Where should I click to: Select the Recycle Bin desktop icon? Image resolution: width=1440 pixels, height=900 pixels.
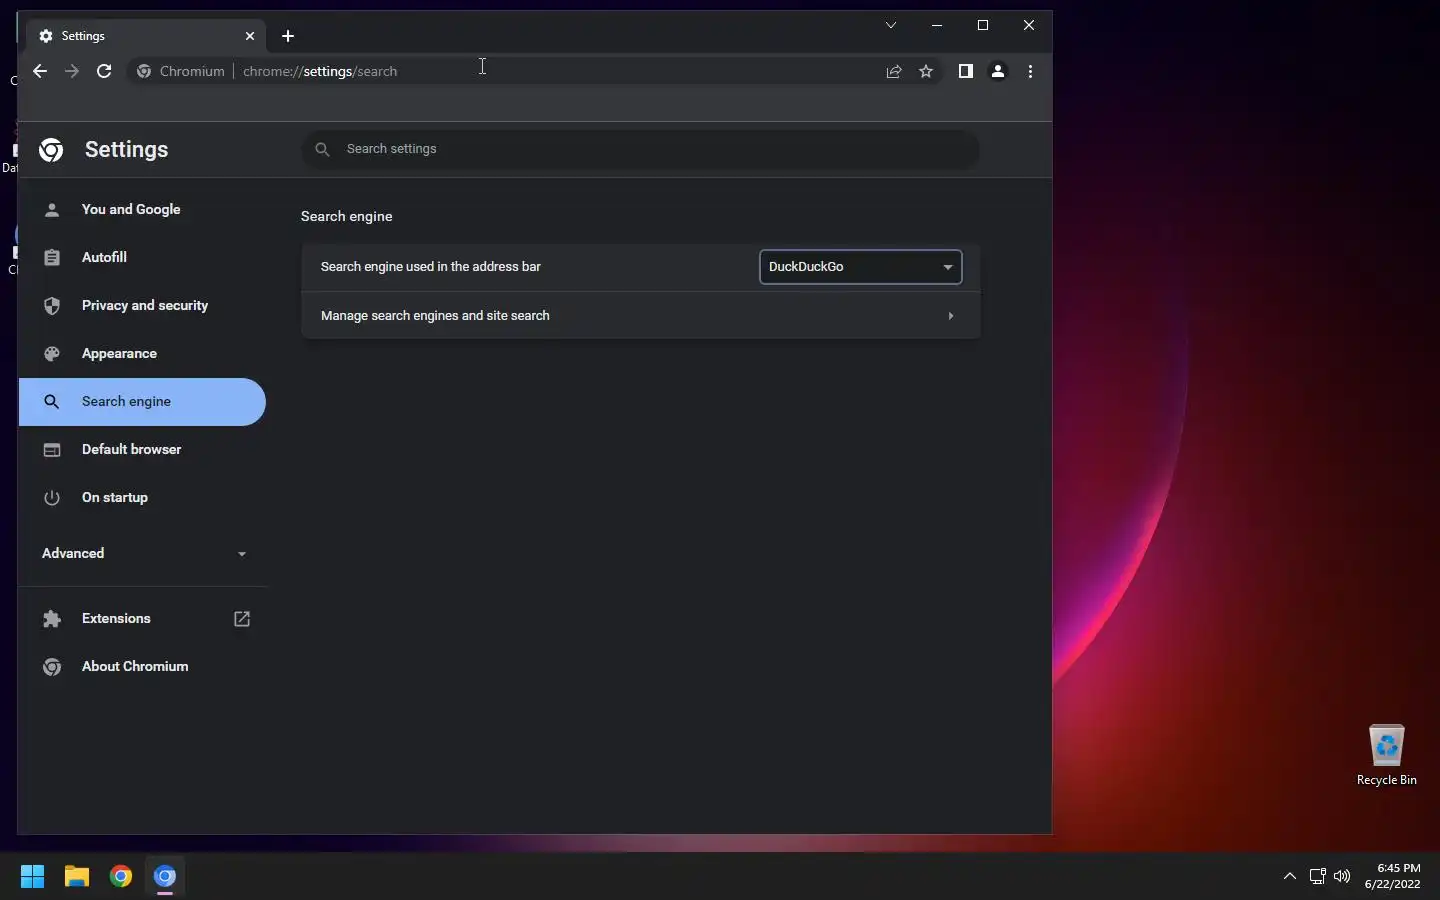click(x=1387, y=755)
